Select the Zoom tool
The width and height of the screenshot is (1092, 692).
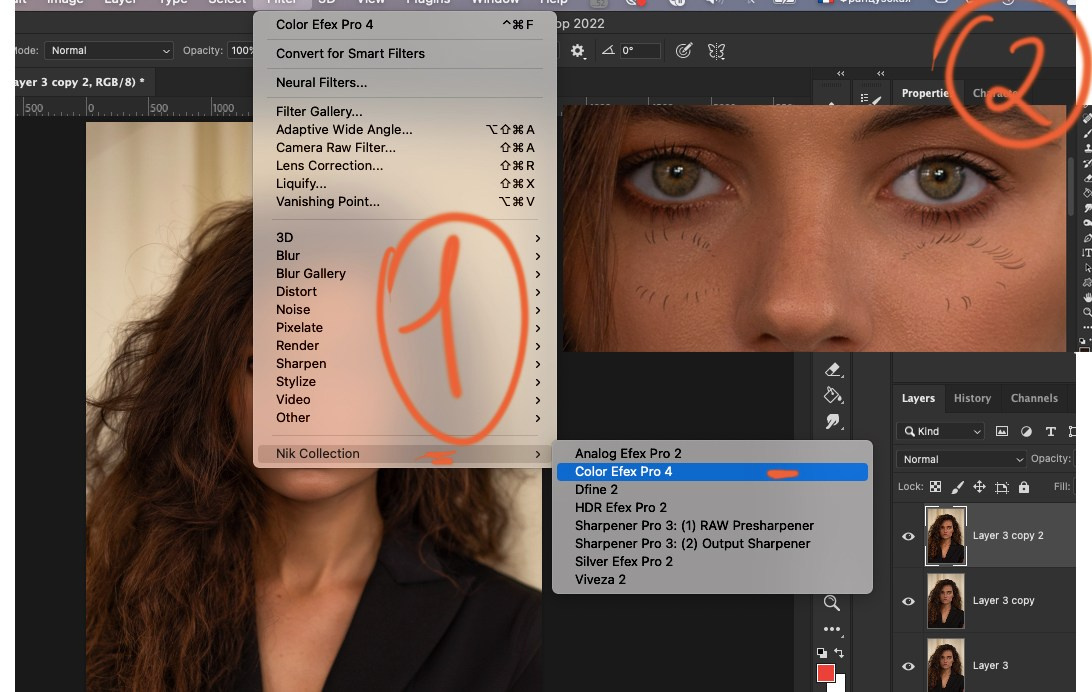[833, 603]
